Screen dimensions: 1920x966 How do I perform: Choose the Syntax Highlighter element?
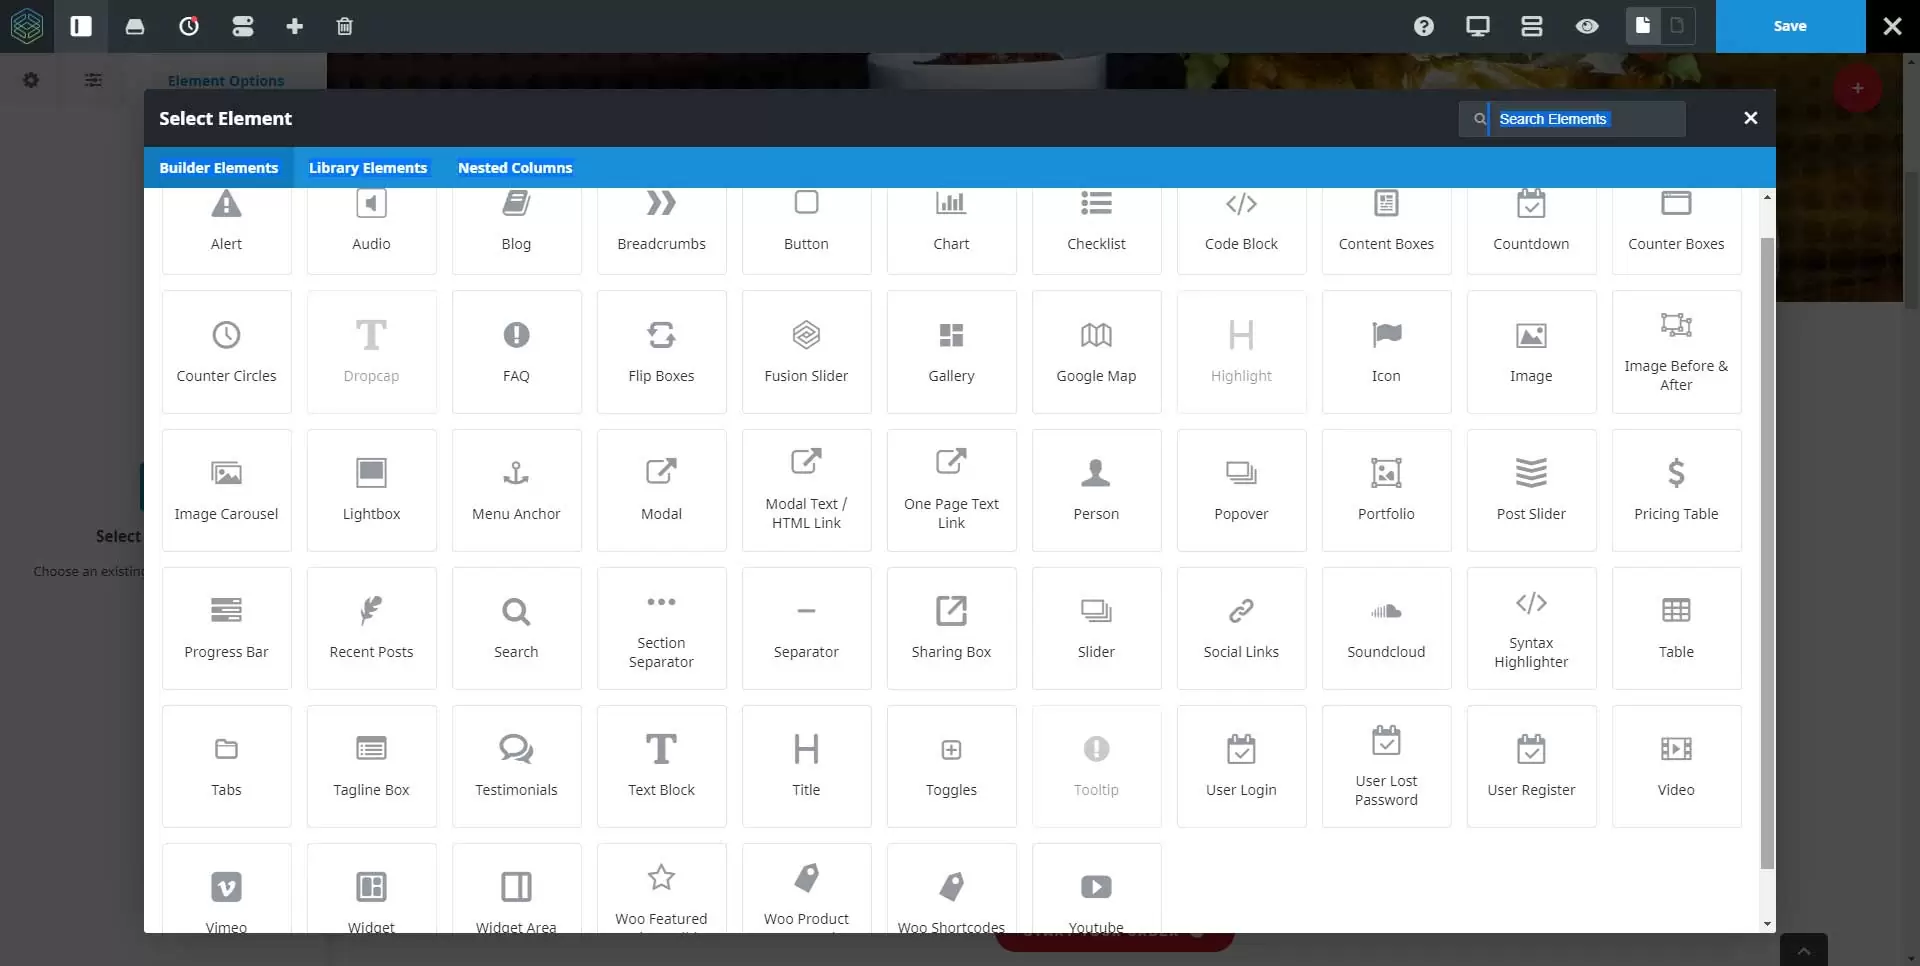1531,628
